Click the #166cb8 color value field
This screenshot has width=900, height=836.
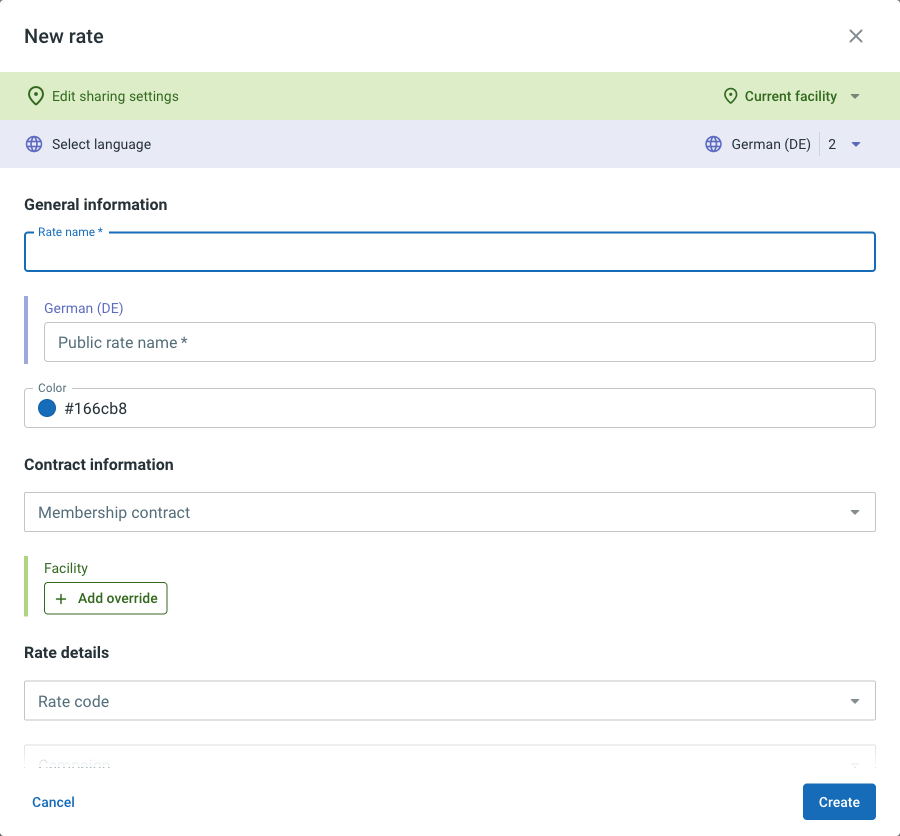(449, 408)
